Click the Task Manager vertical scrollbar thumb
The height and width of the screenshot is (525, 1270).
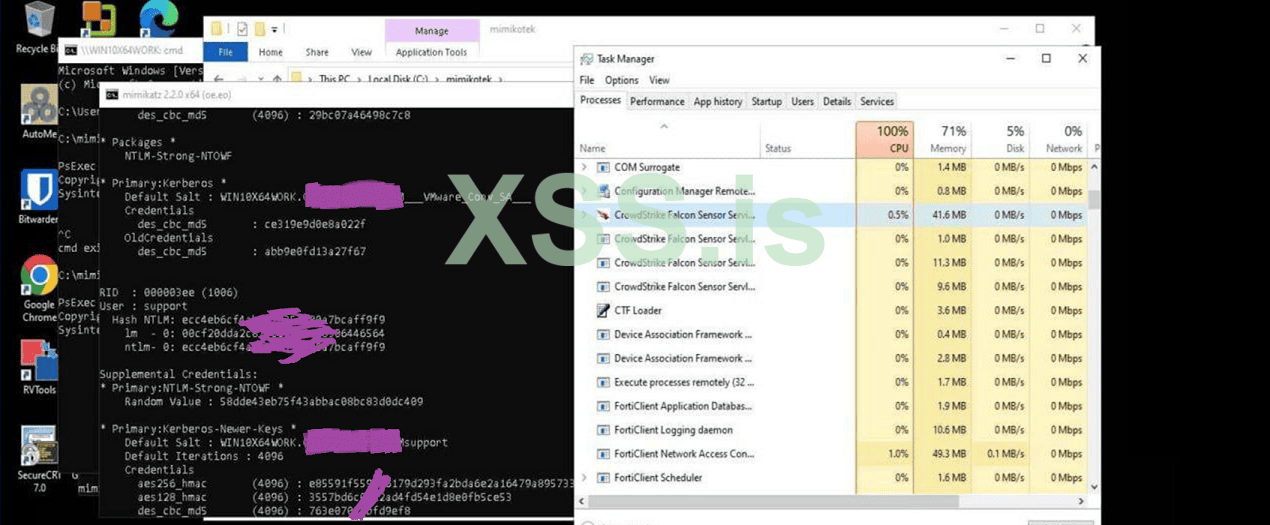(x=1094, y=198)
